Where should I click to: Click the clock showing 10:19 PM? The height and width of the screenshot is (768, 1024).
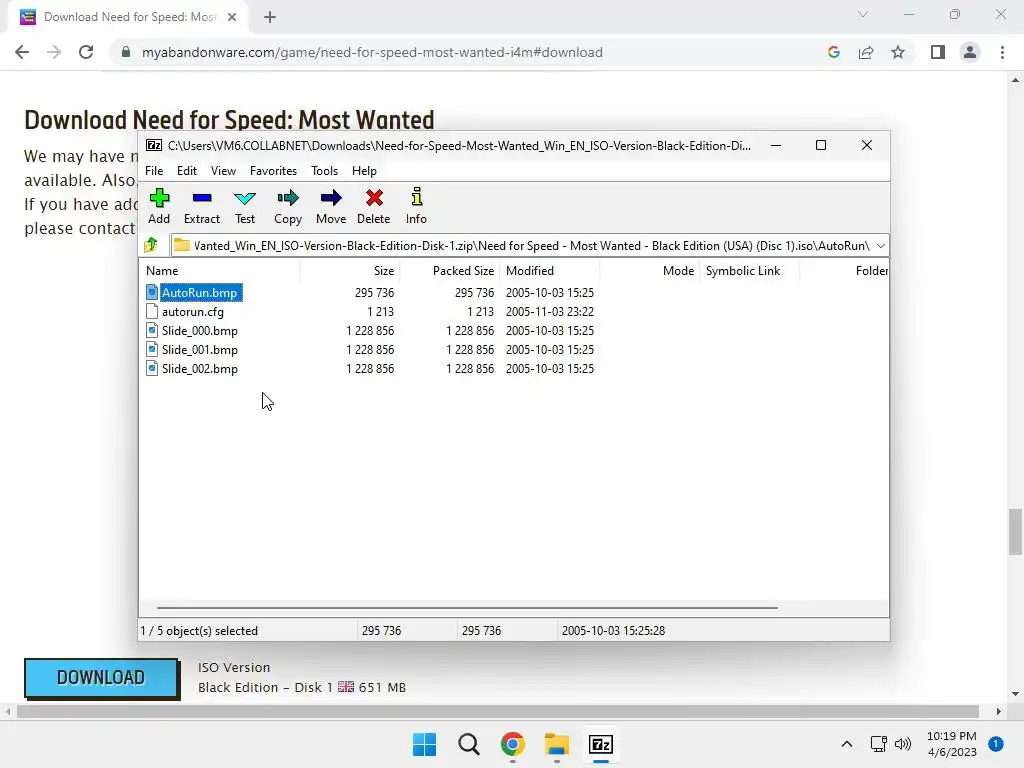952,736
